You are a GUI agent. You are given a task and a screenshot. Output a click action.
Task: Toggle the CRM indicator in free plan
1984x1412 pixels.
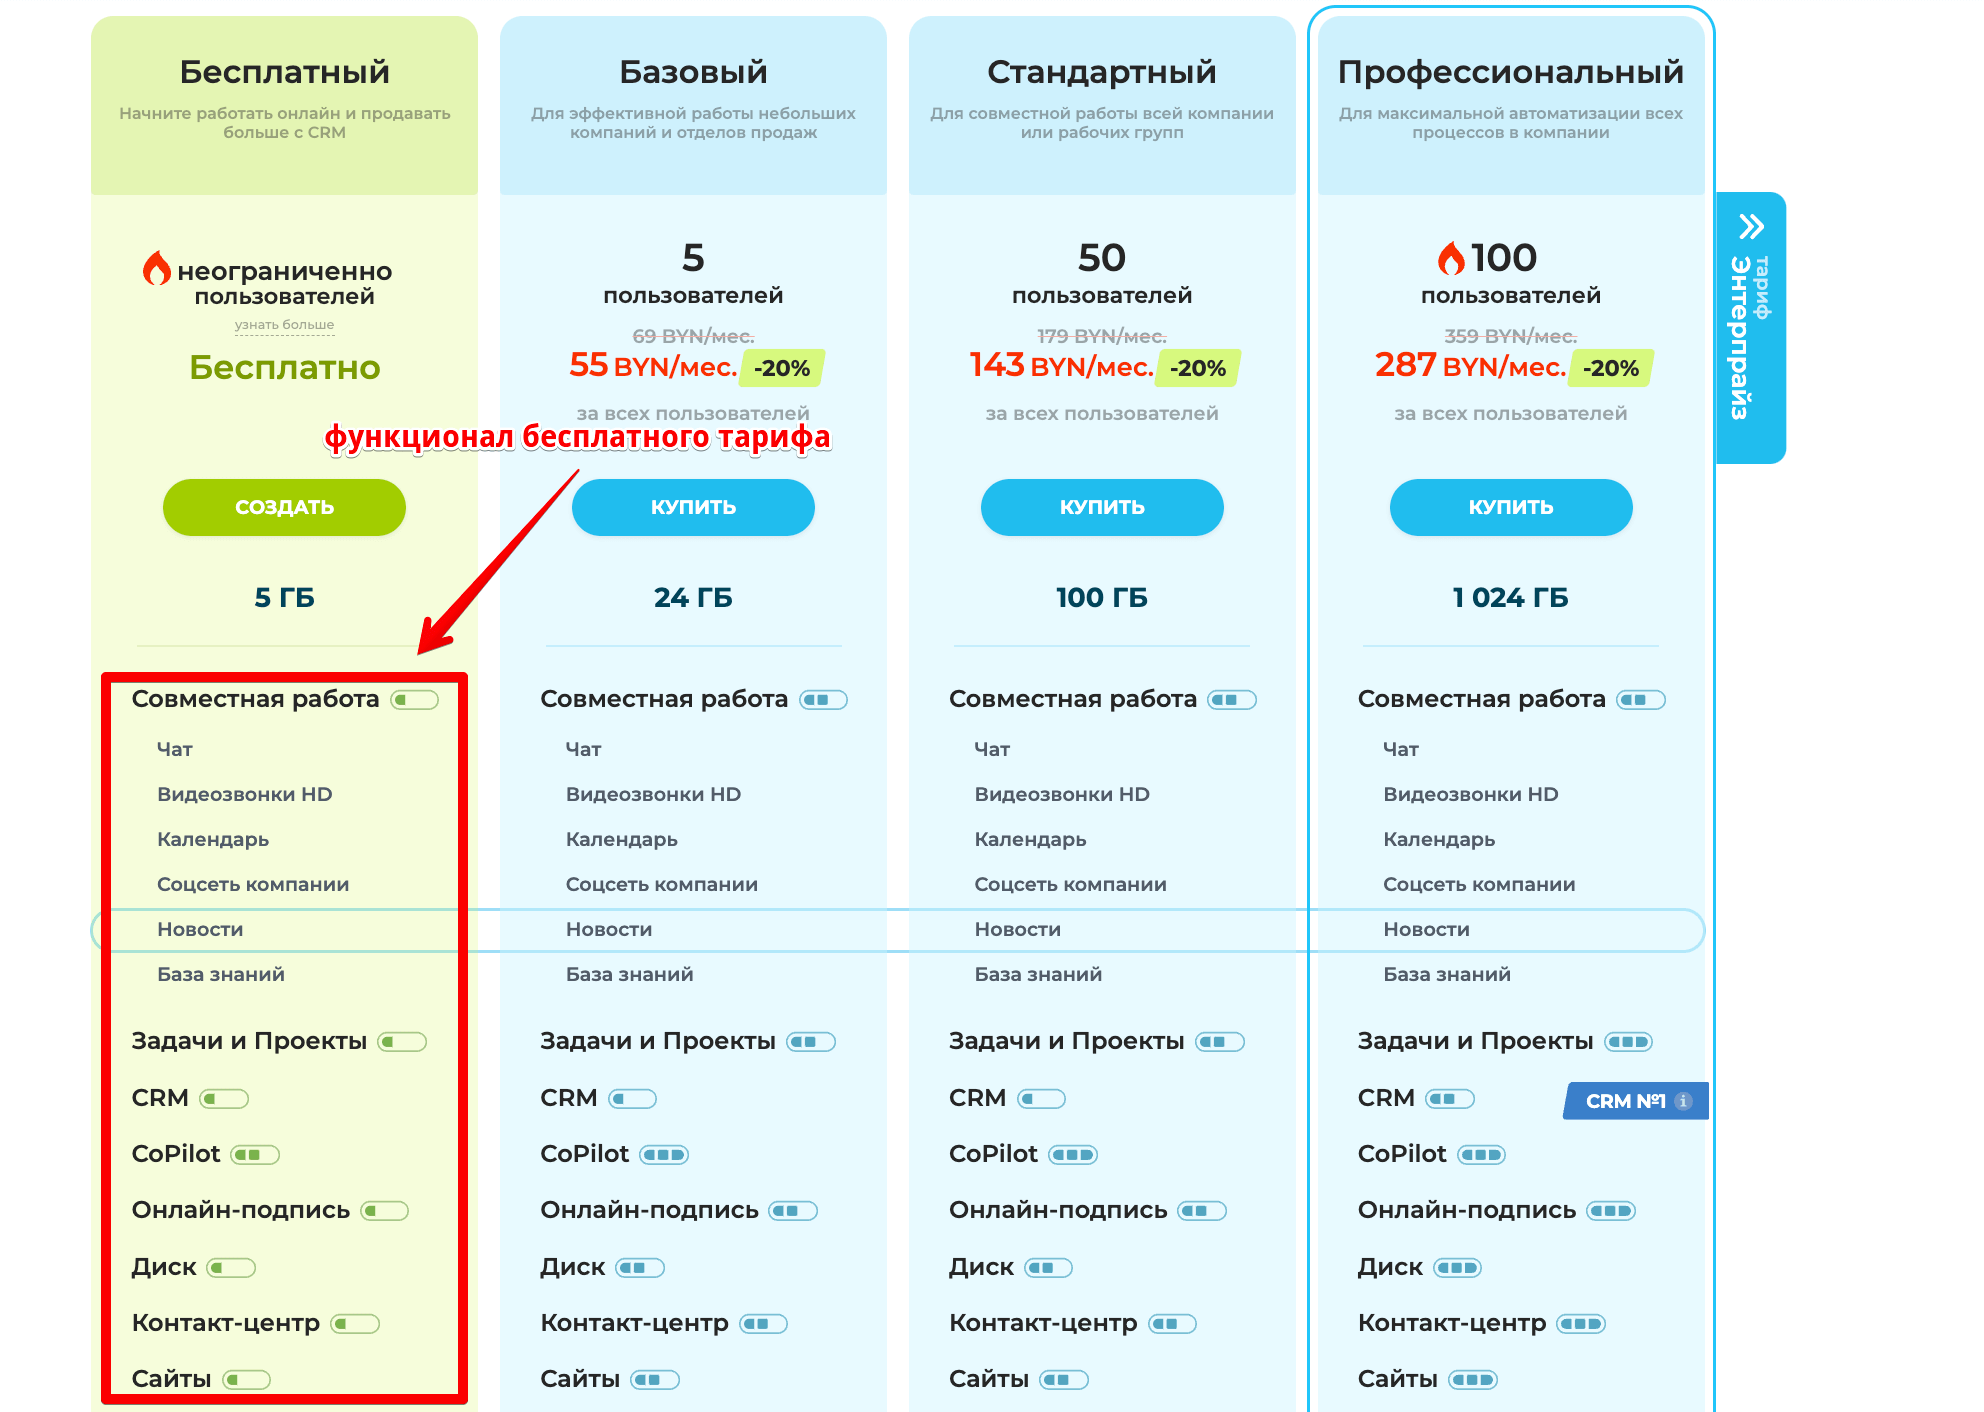click(x=224, y=1099)
